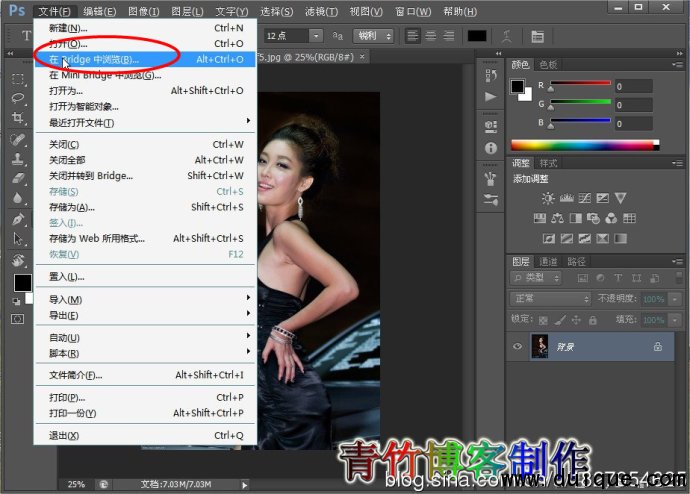
Task: Add a Color Balance adjustment
Action: tap(558, 218)
